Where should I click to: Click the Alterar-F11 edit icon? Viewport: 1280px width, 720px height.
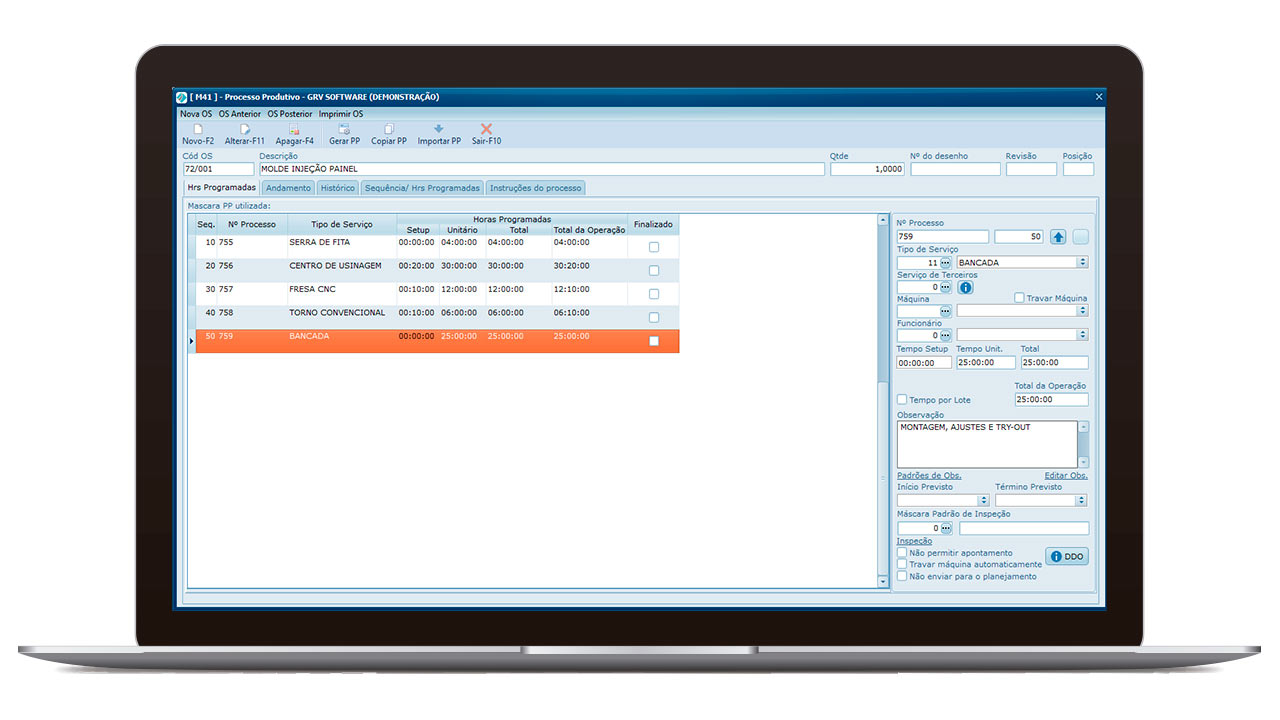(x=245, y=129)
